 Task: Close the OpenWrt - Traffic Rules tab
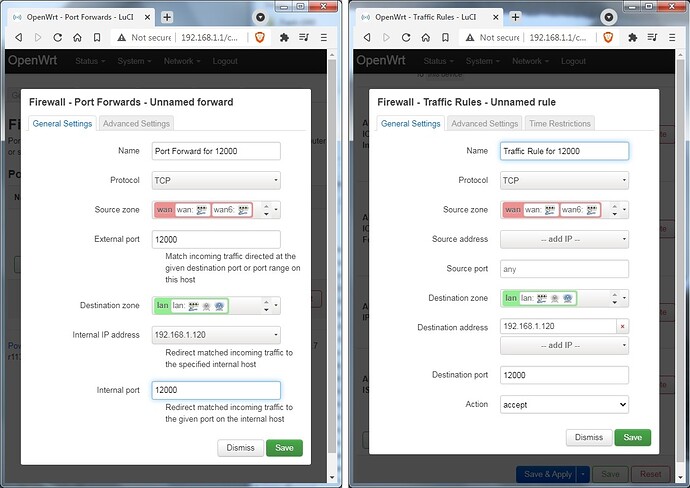tap(496, 17)
